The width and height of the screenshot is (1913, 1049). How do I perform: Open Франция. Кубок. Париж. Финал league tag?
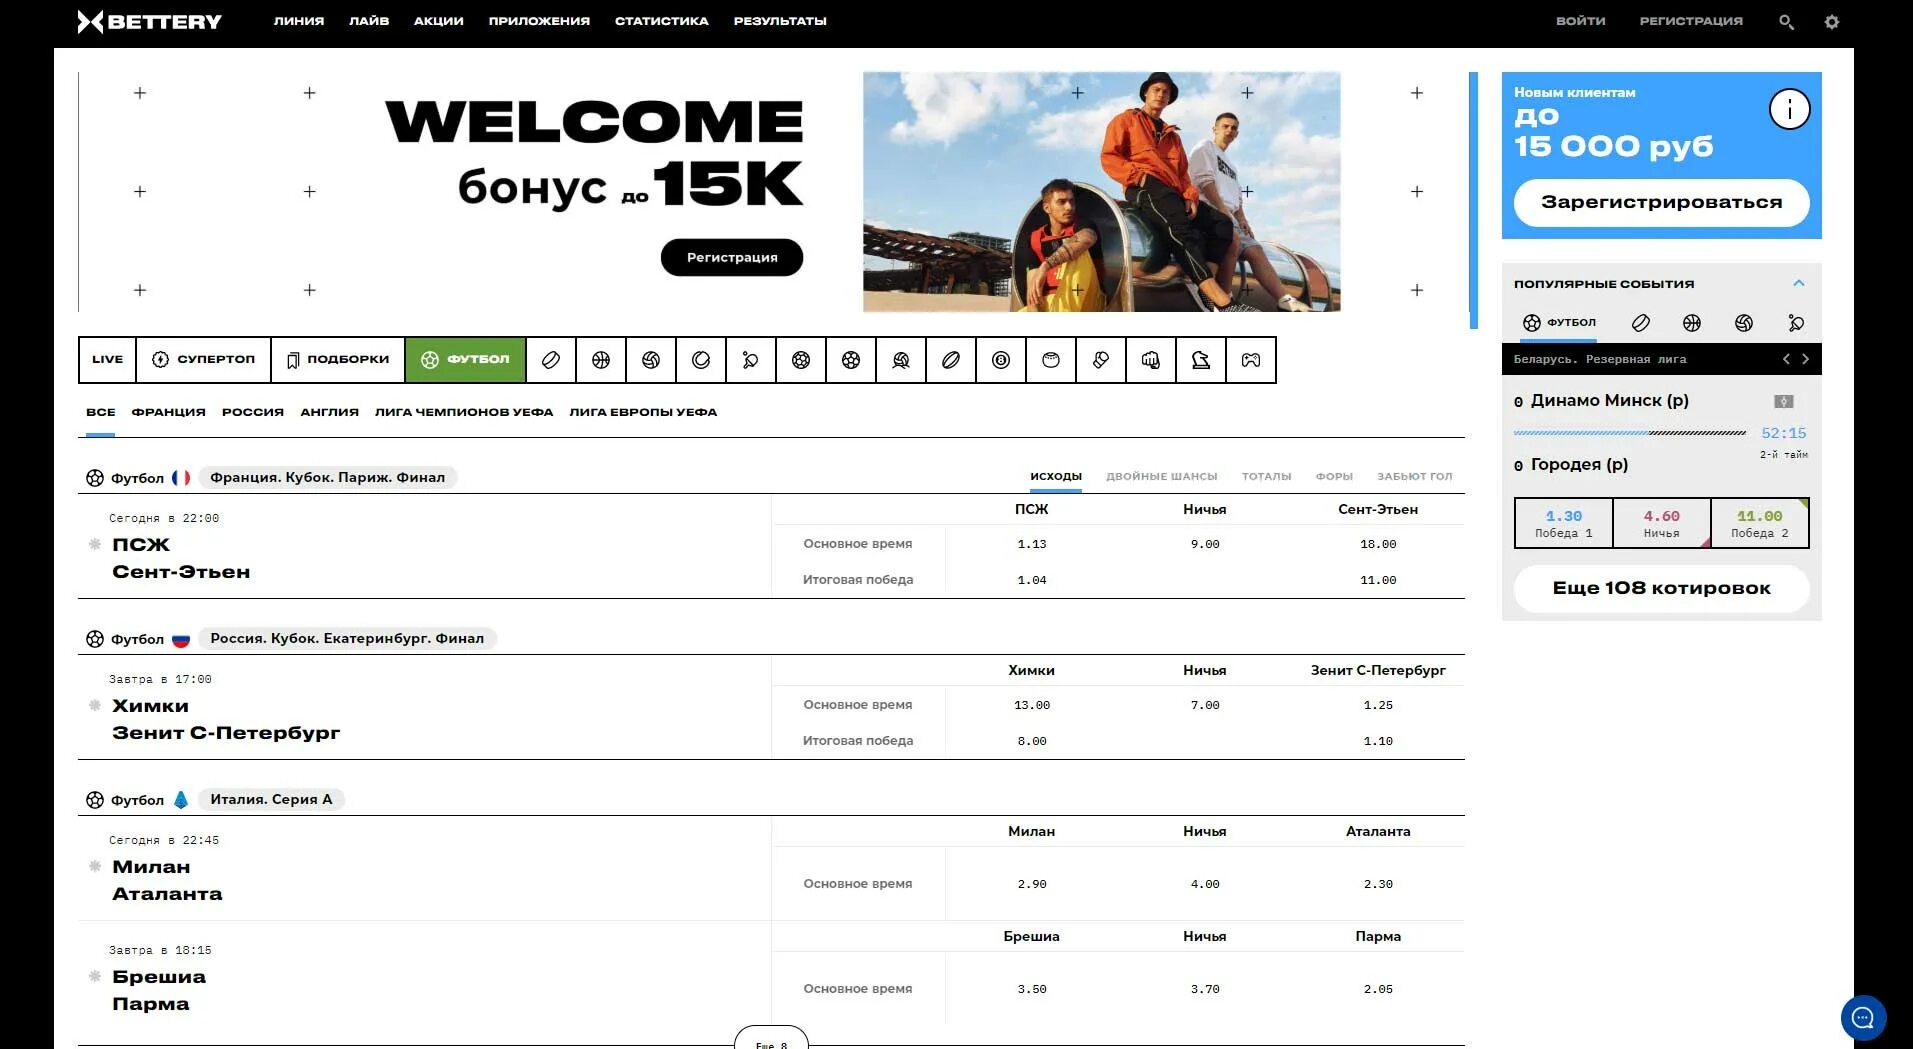click(x=327, y=477)
